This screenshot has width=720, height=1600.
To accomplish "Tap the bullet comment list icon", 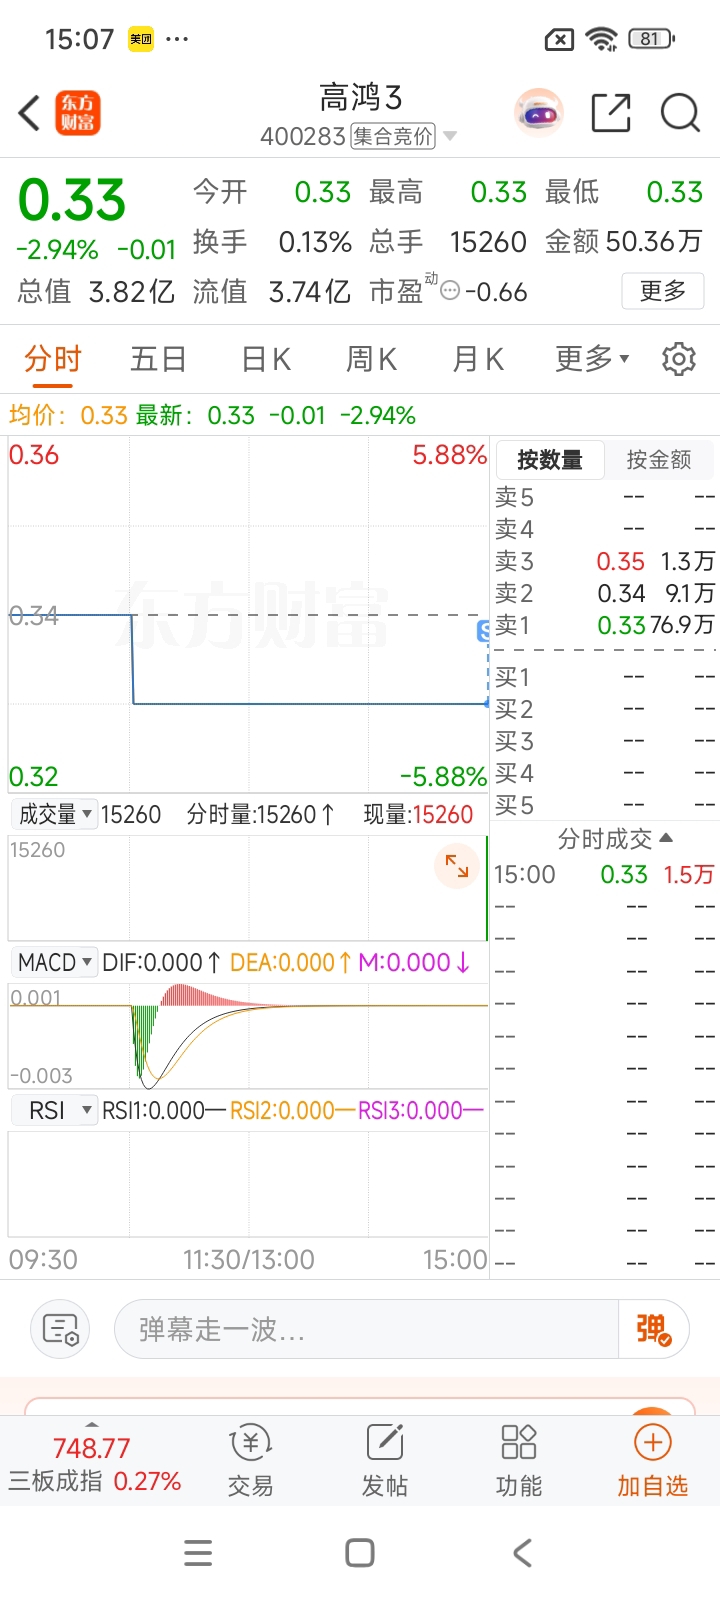I will [x=60, y=1330].
